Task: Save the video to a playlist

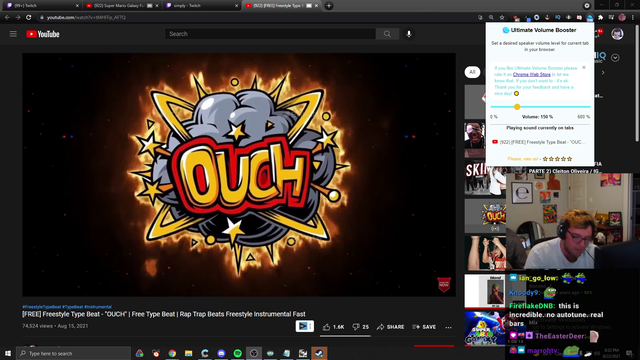Action: point(424,327)
